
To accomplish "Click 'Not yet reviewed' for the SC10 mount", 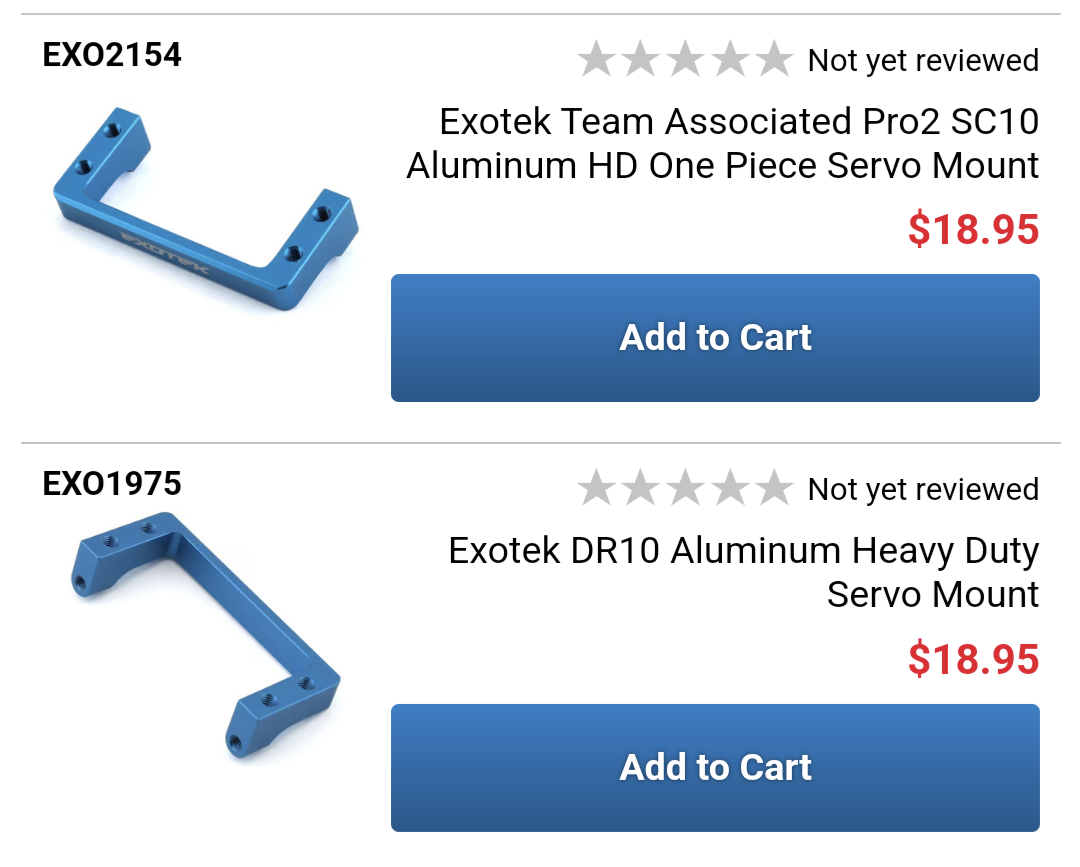I will click(x=923, y=61).
